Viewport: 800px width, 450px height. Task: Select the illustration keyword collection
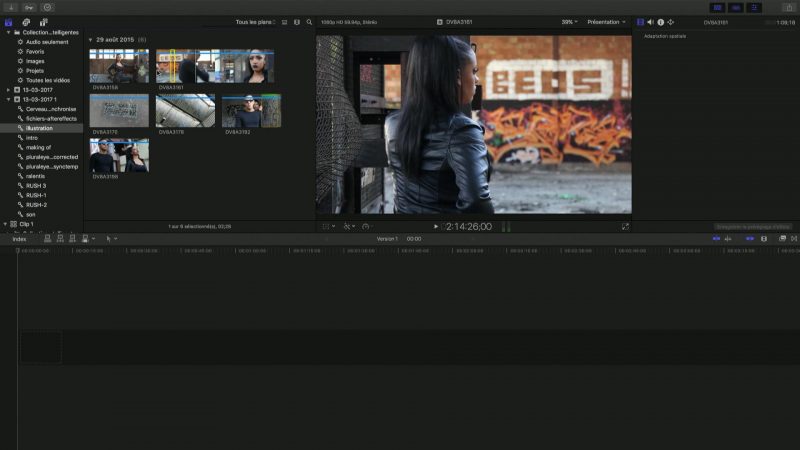pyautogui.click(x=39, y=128)
